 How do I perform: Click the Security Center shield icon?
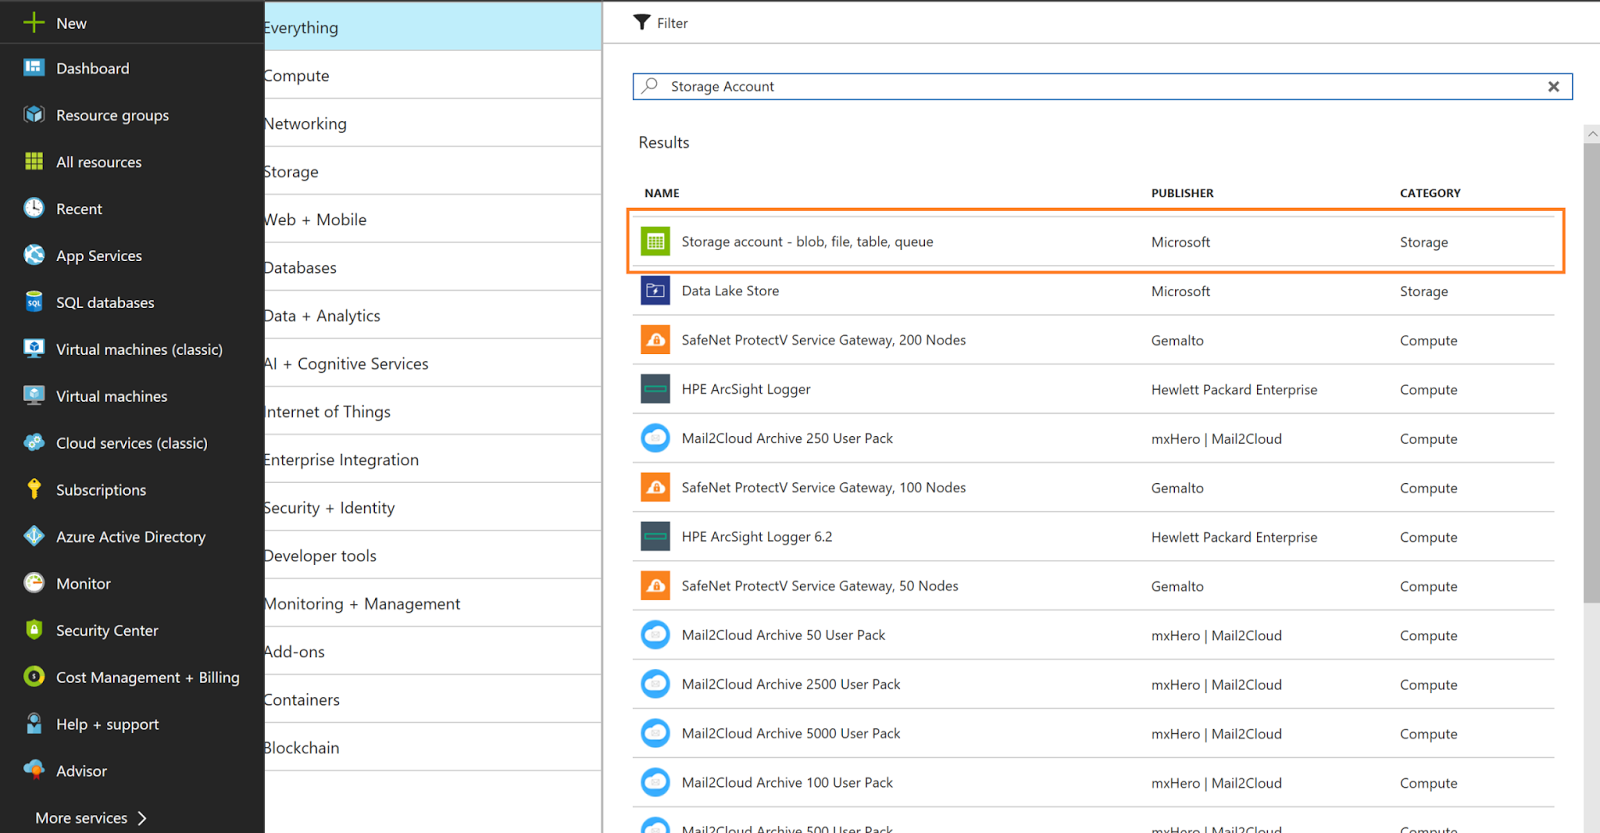click(34, 630)
